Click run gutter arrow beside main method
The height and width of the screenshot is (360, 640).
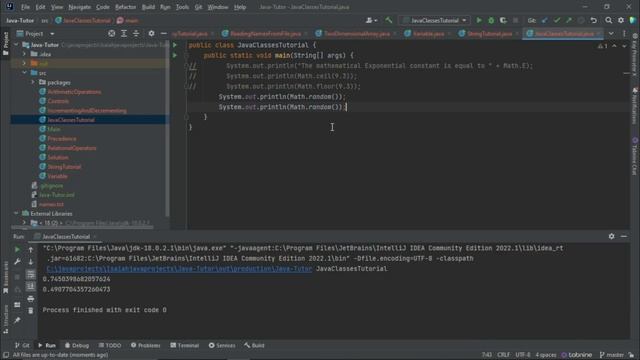tap(175, 55)
